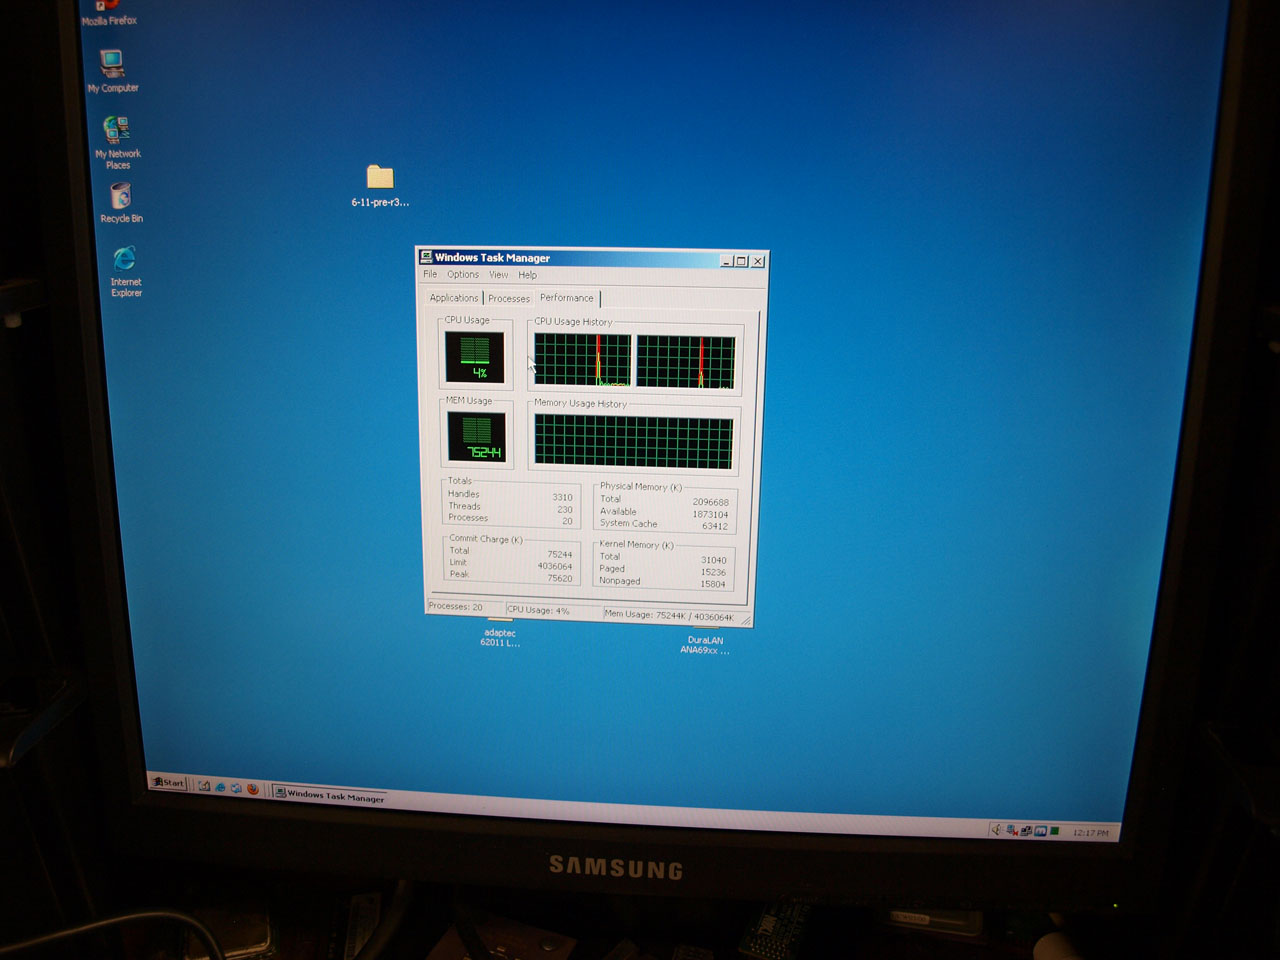Select the 'DuraLAN ANA69xx ...' desktop label
The height and width of the screenshot is (960, 1280).
tap(705, 645)
